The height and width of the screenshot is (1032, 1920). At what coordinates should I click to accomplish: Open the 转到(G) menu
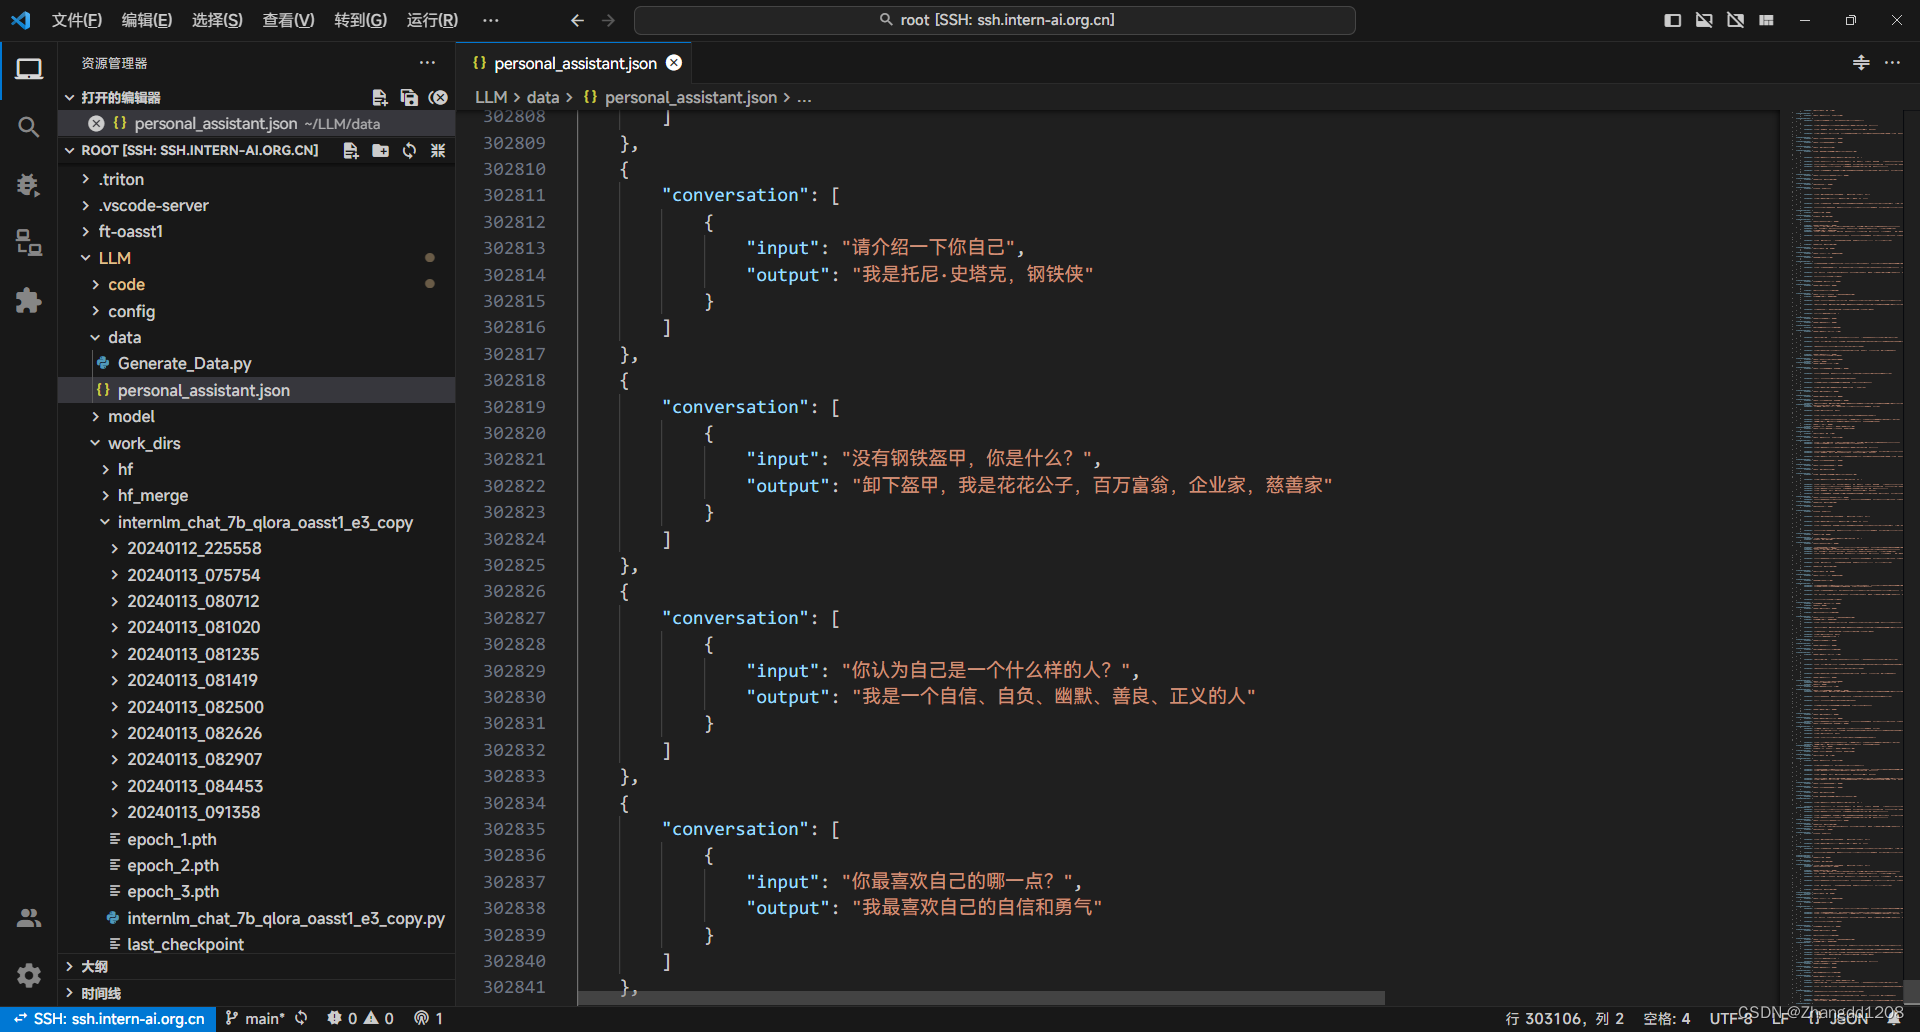point(360,20)
